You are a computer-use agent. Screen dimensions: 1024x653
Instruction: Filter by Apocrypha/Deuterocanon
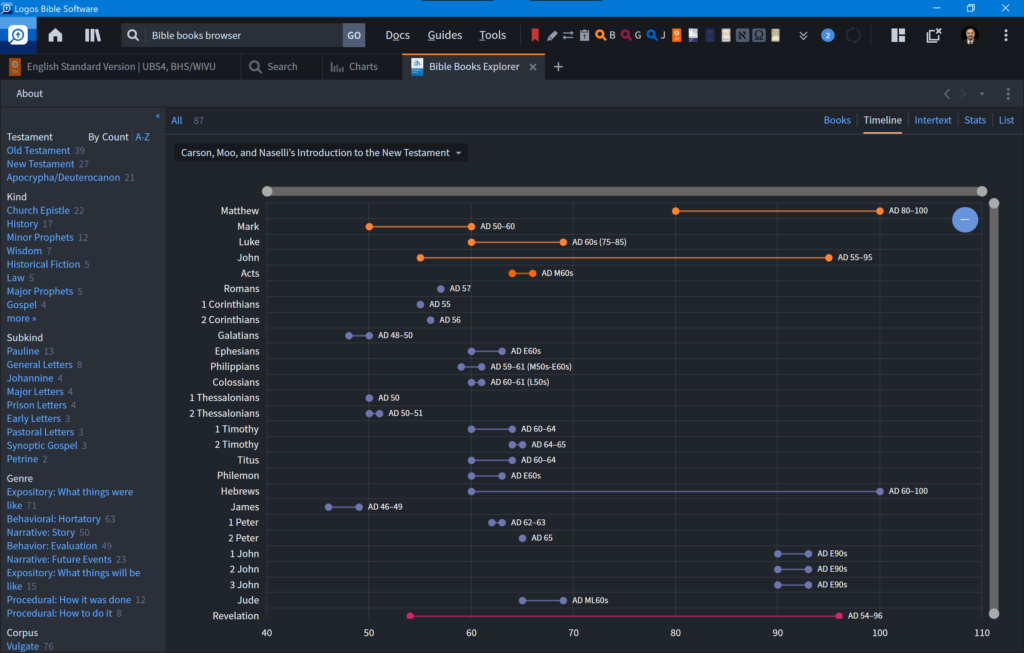[x=63, y=178]
